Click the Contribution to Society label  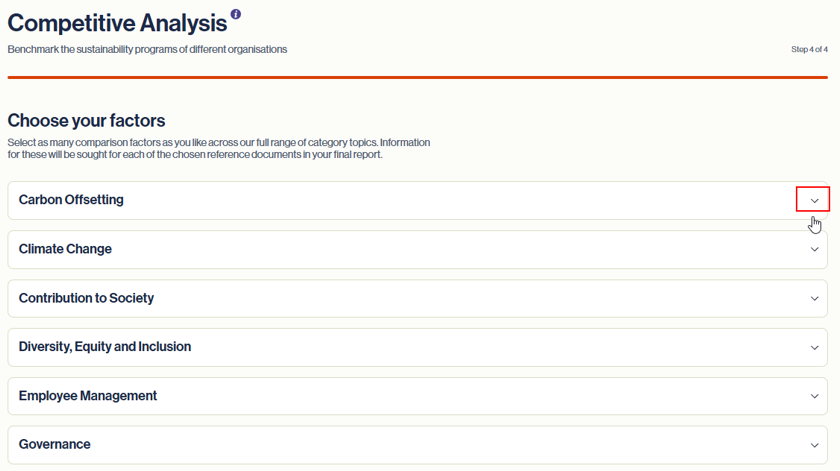pyautogui.click(x=86, y=298)
